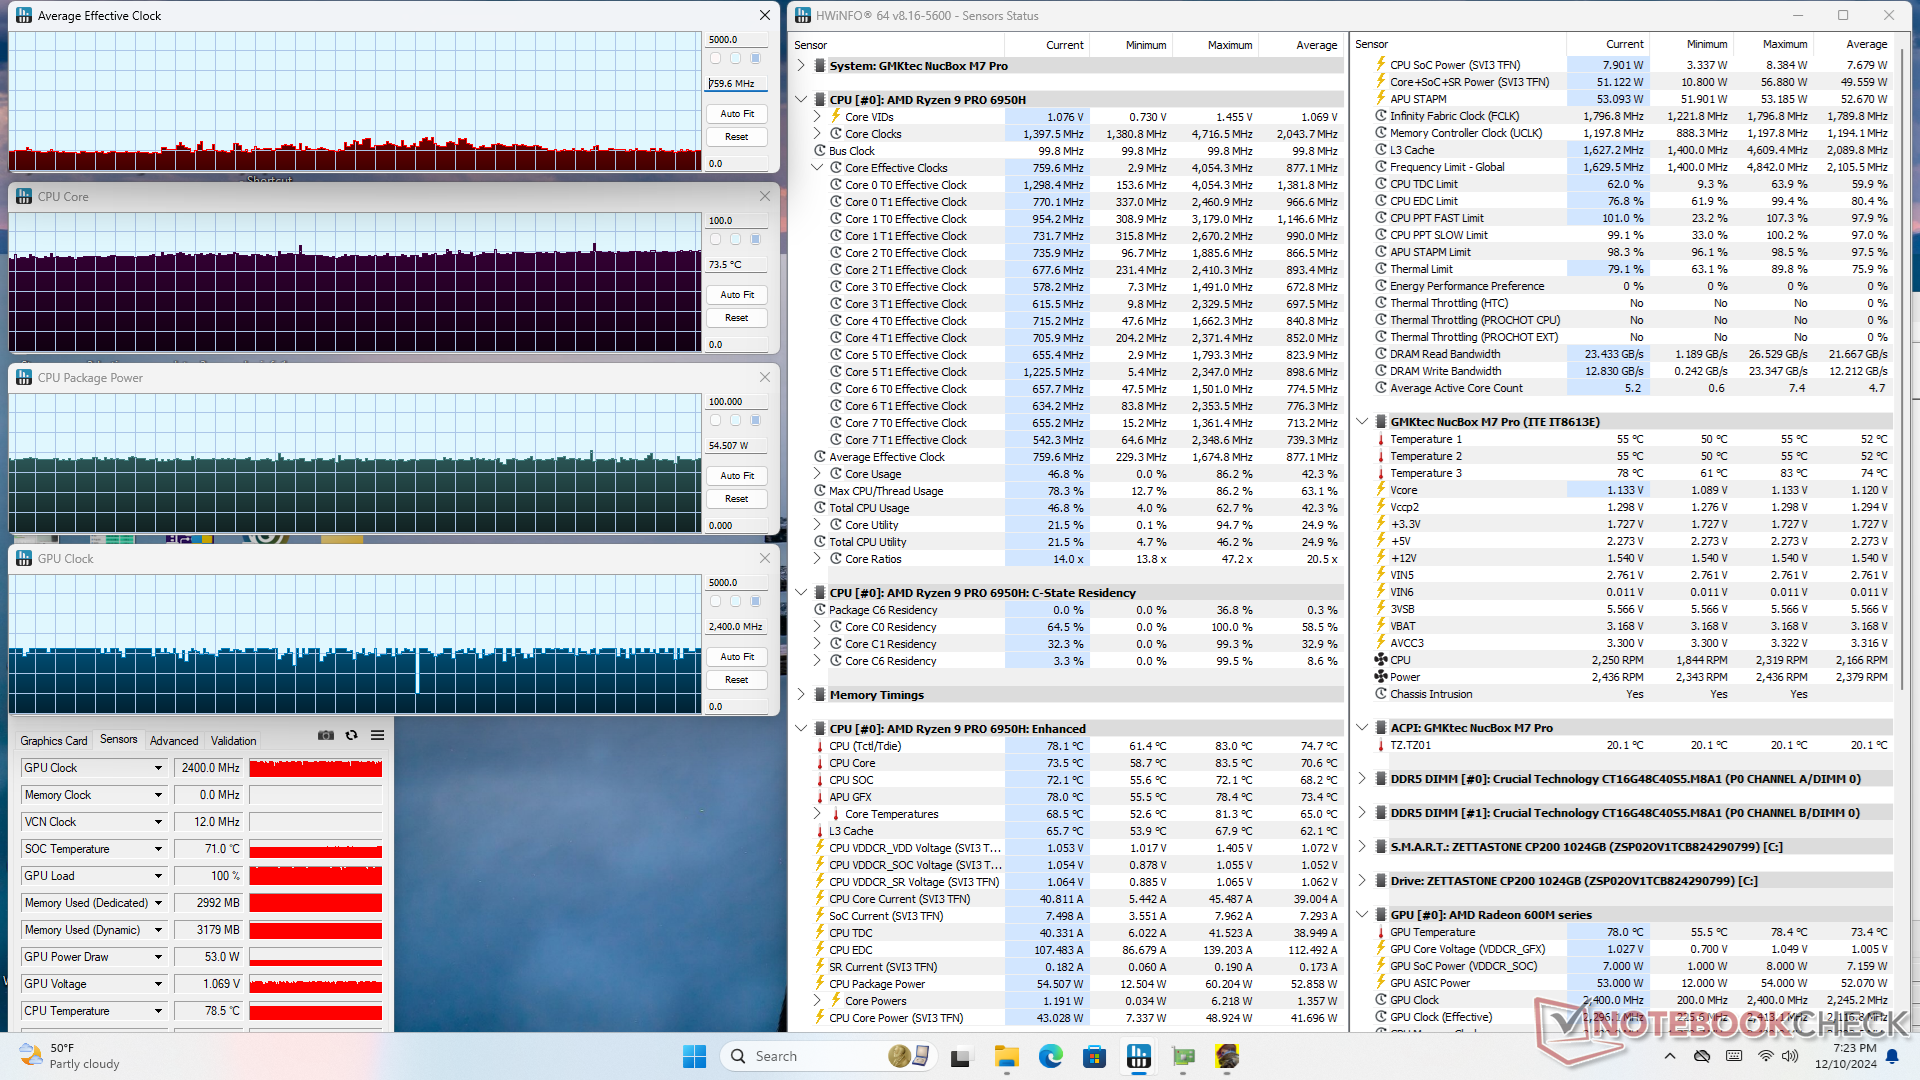Expand the Core Clocks row

817,133
